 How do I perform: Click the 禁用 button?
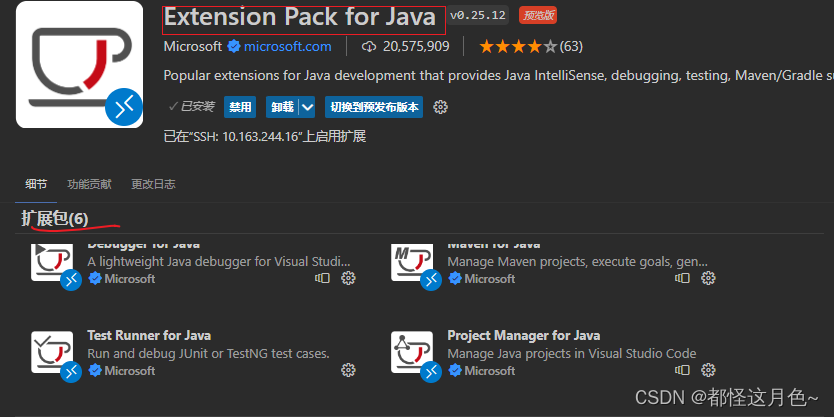click(240, 107)
